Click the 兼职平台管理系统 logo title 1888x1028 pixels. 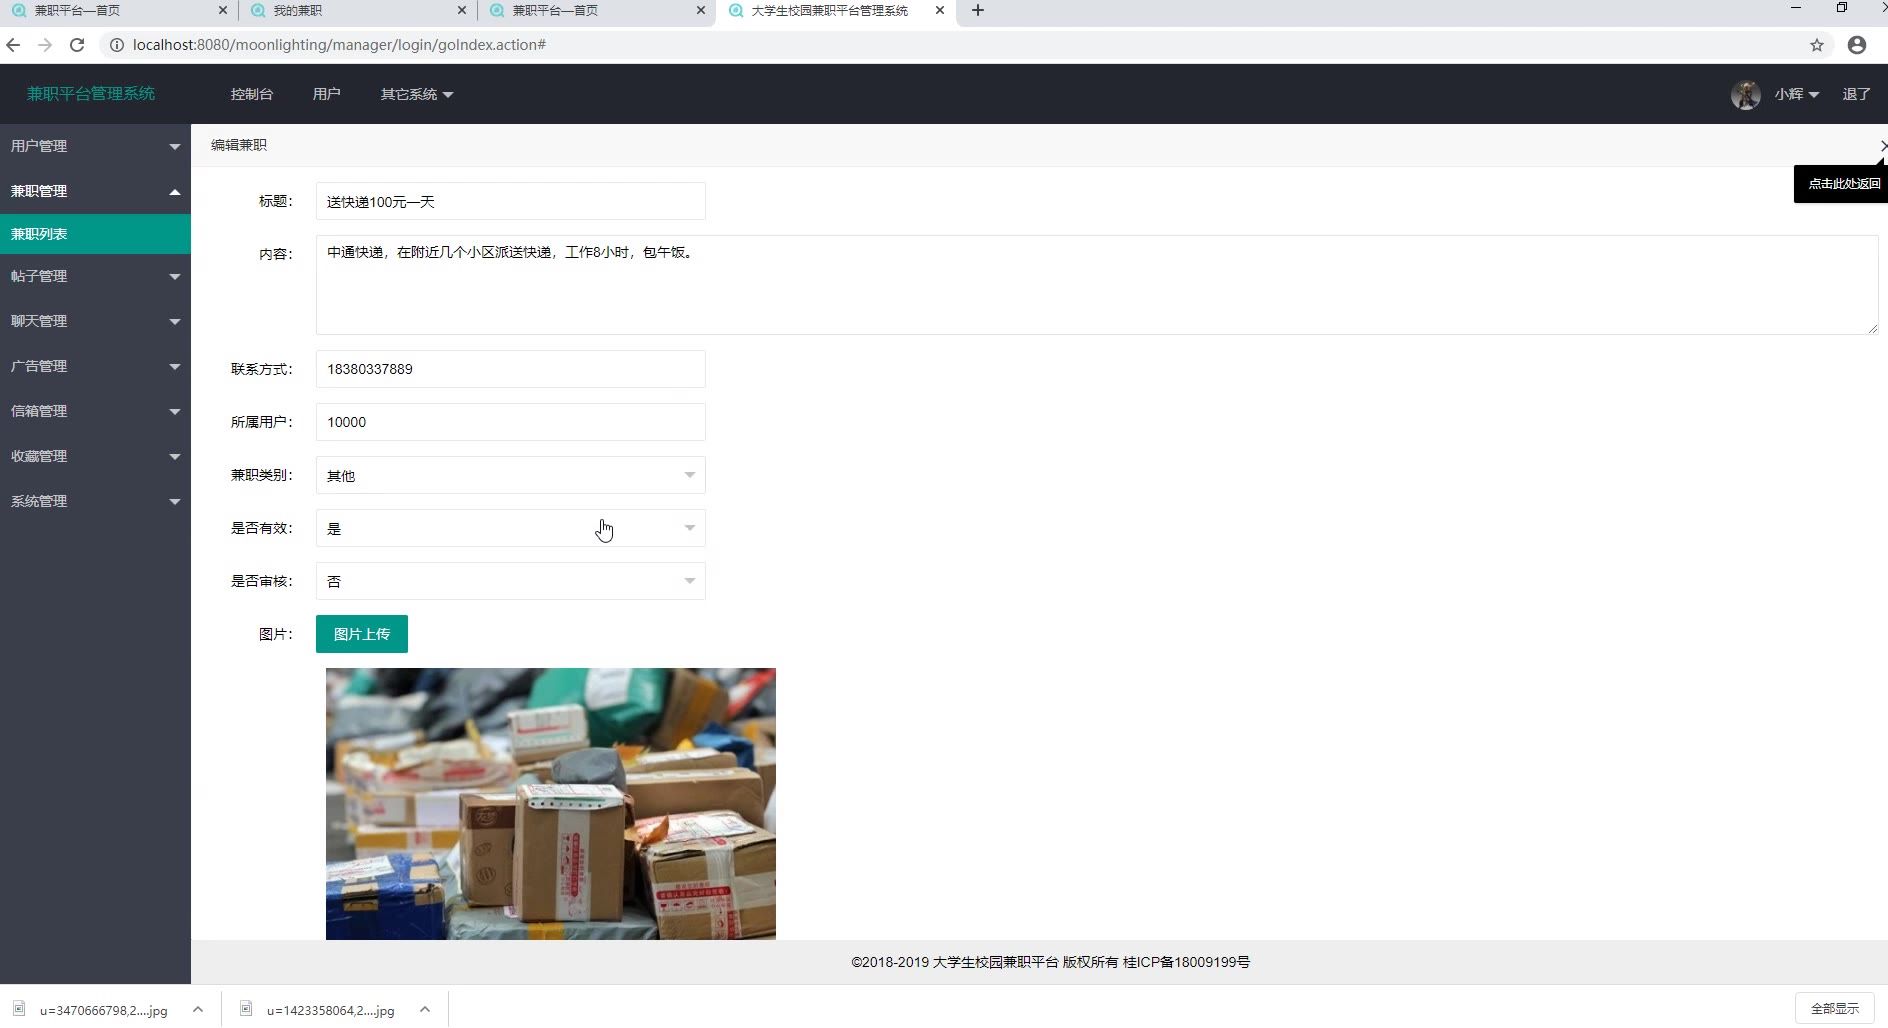pos(91,94)
